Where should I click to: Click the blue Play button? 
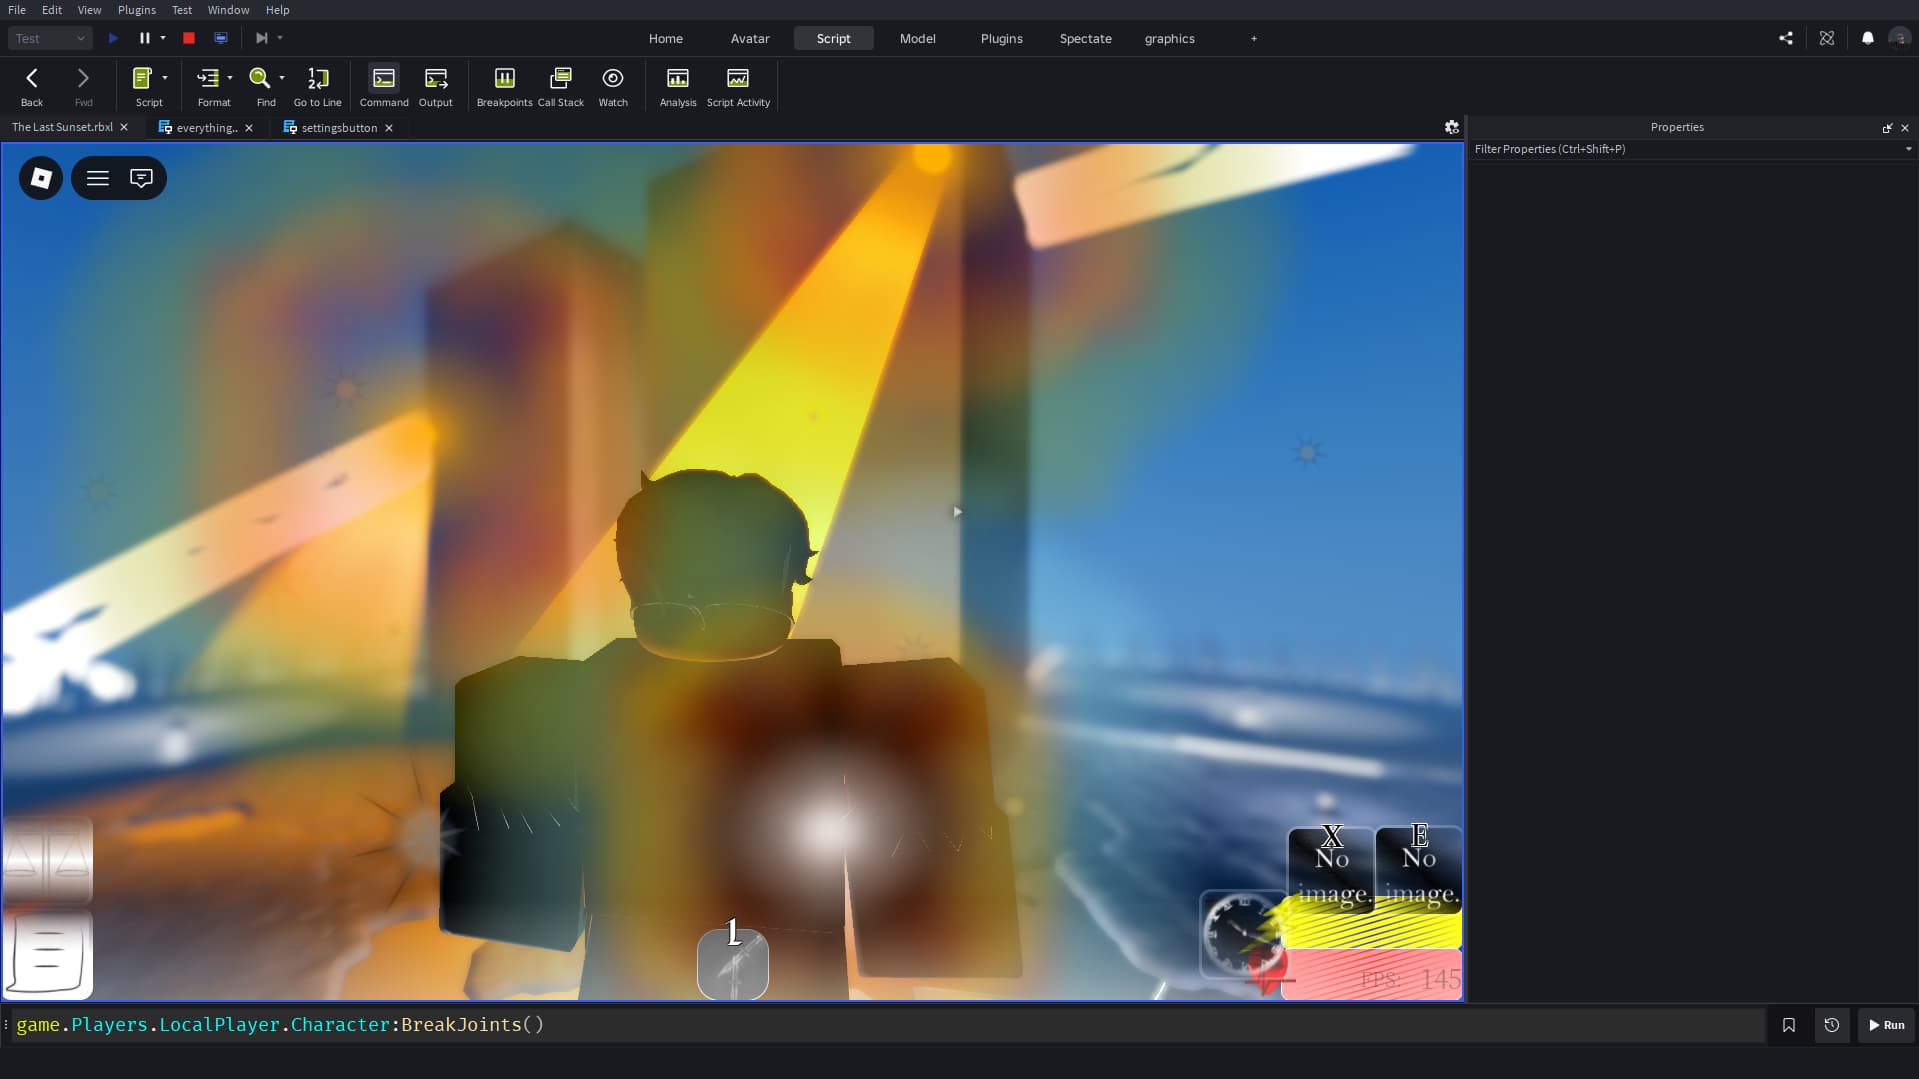(x=113, y=38)
